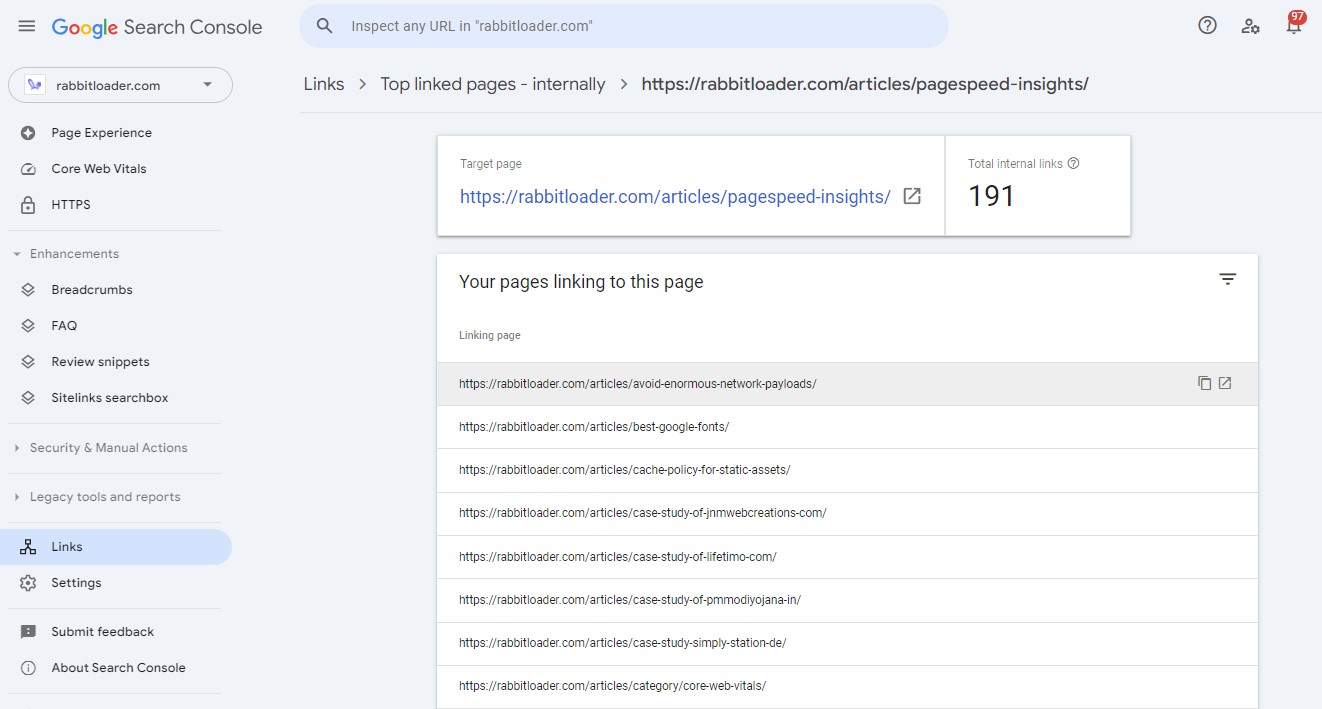Open the Help question mark icon
This screenshot has width=1322, height=709.
(1207, 26)
